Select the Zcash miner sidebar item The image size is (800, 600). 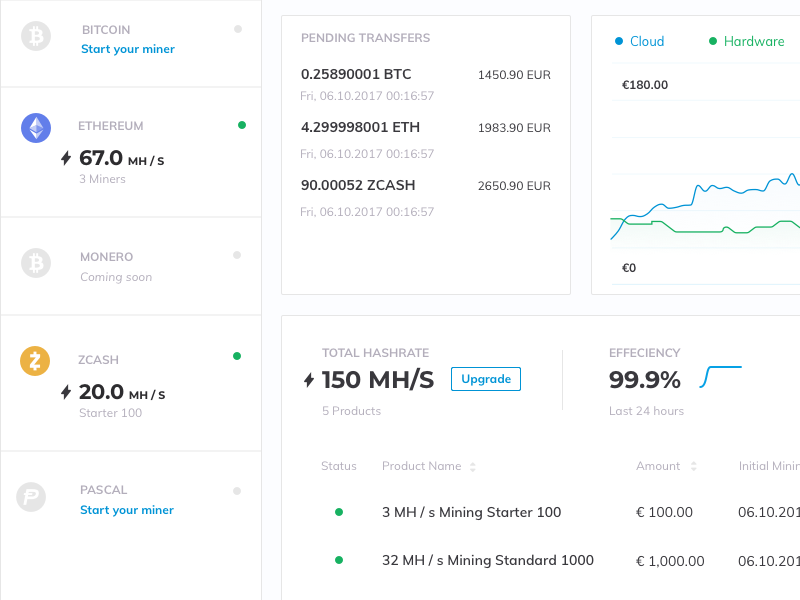click(130, 384)
